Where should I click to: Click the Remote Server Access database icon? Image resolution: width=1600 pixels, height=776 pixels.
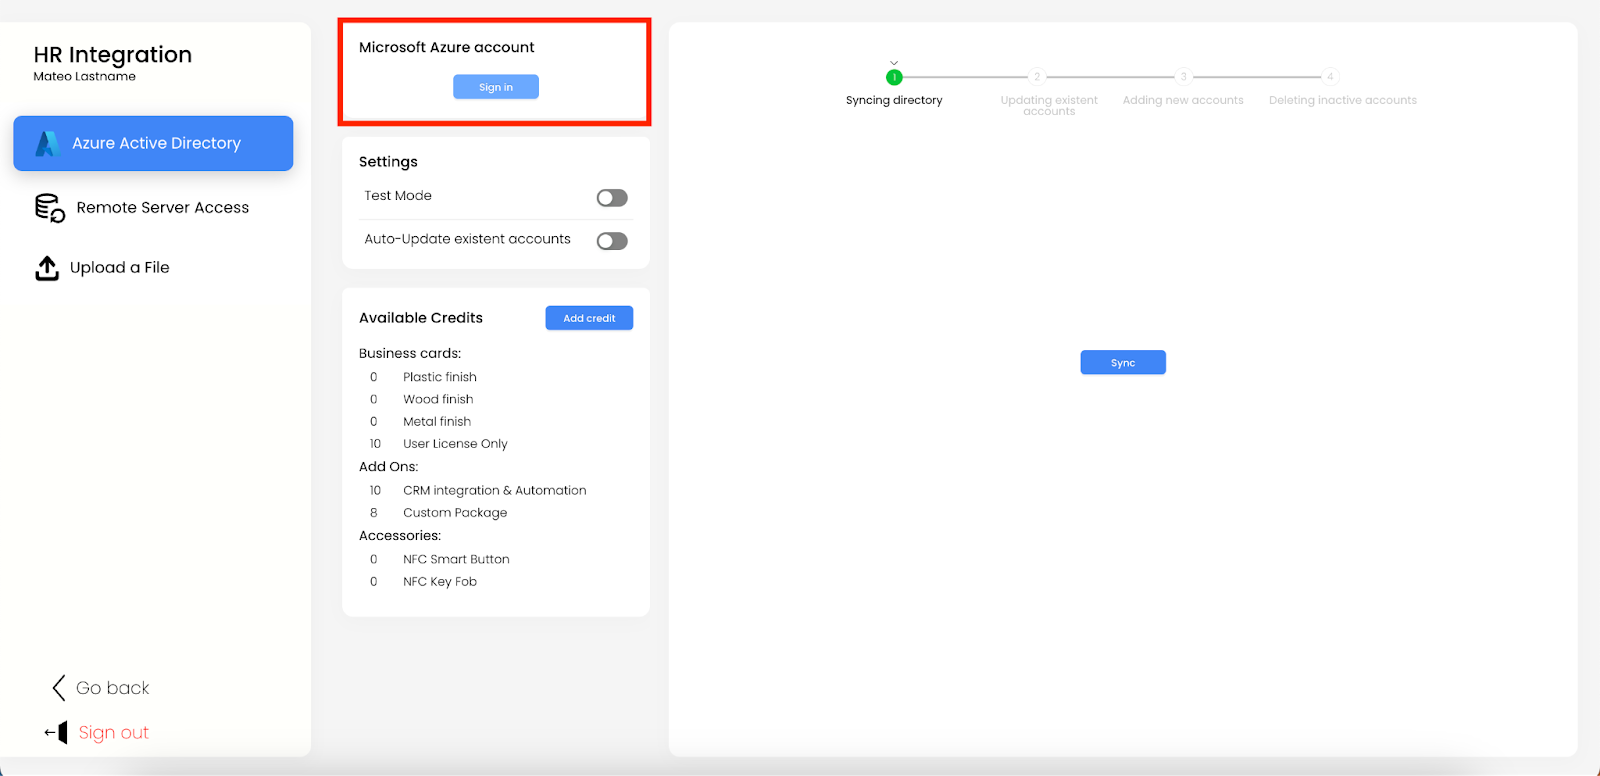[x=50, y=208]
